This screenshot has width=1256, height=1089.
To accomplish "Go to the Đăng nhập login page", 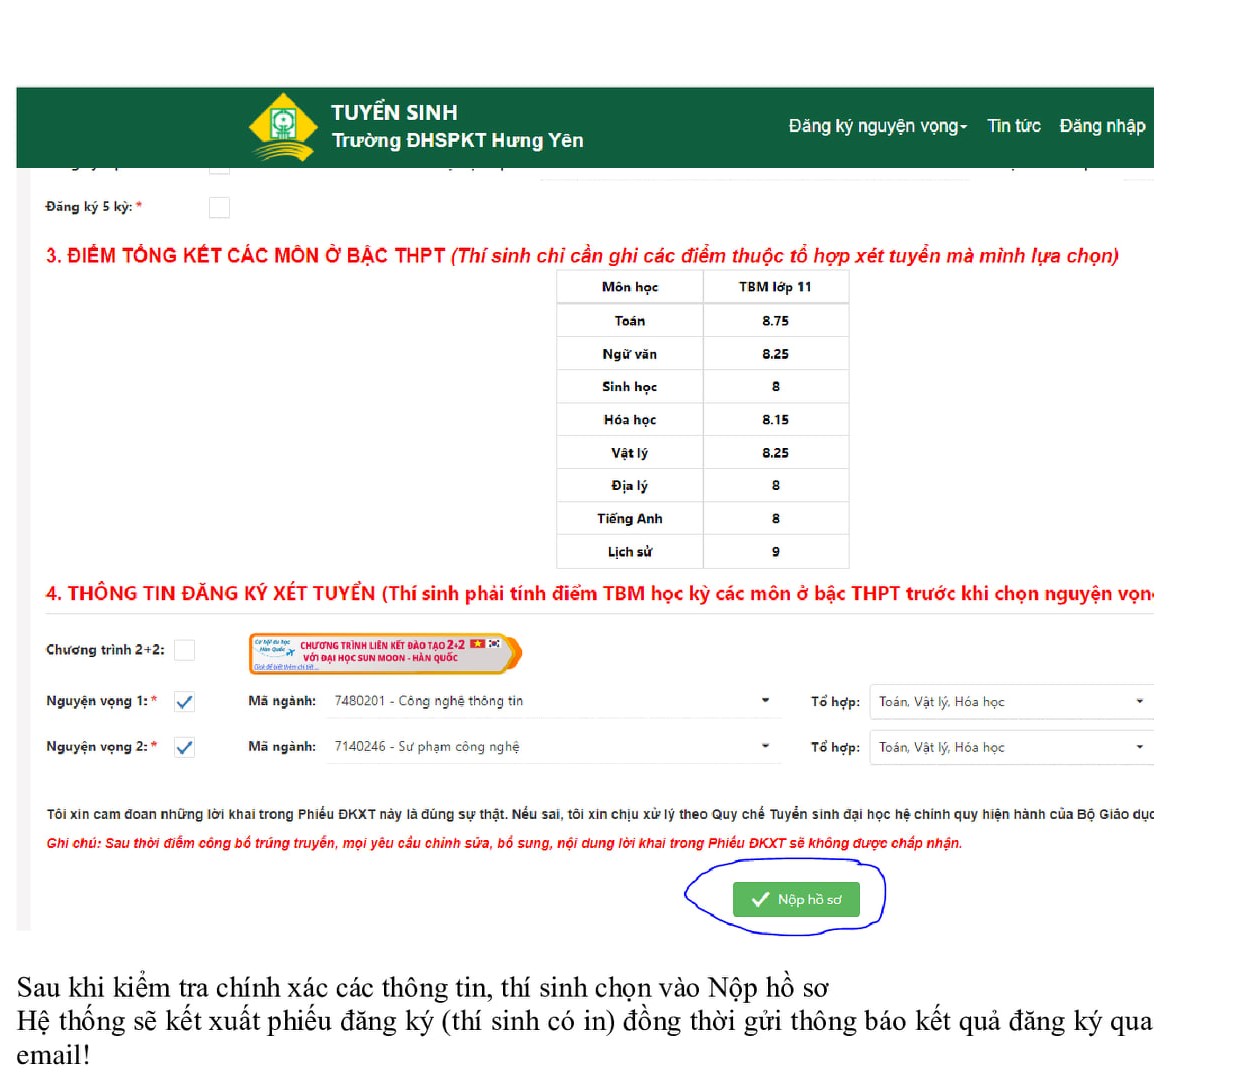I will (x=1102, y=126).
